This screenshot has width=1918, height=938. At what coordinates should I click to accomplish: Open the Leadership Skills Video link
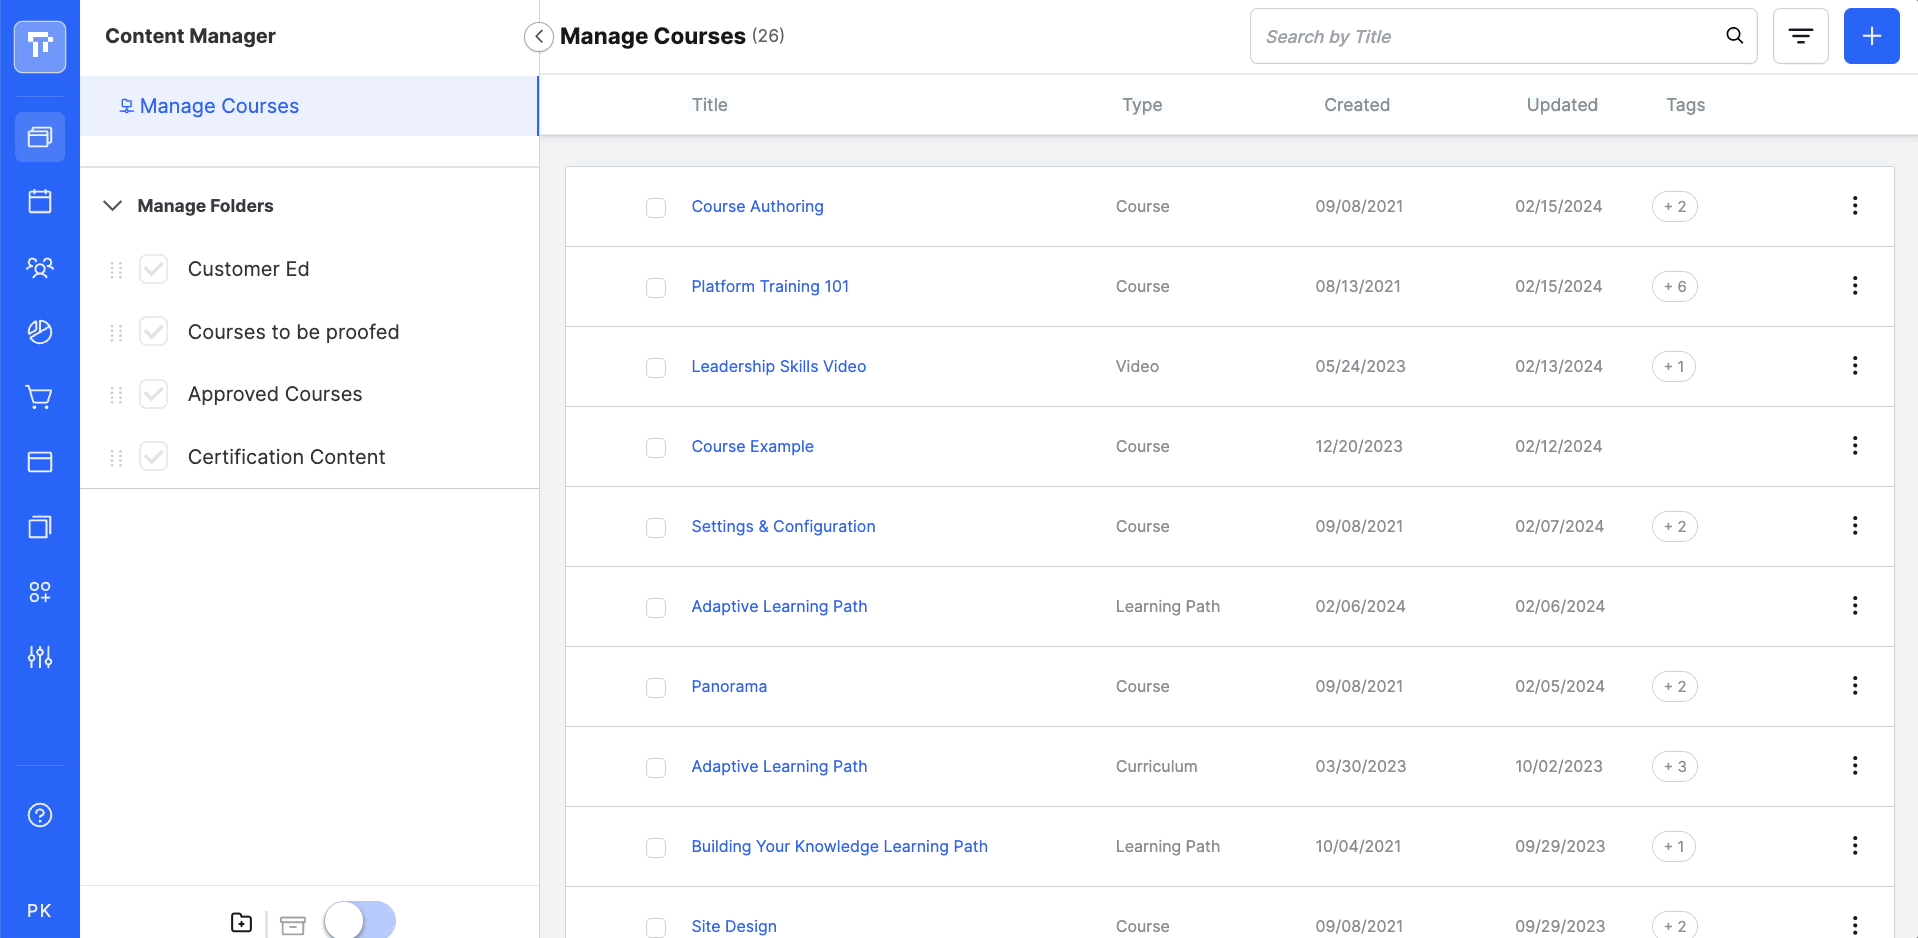point(779,366)
